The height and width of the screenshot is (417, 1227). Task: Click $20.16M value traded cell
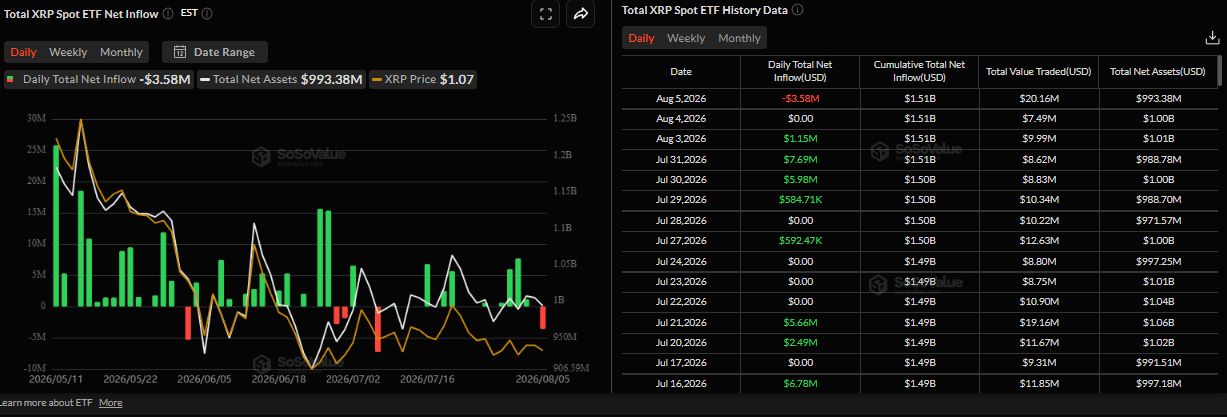[1038, 99]
